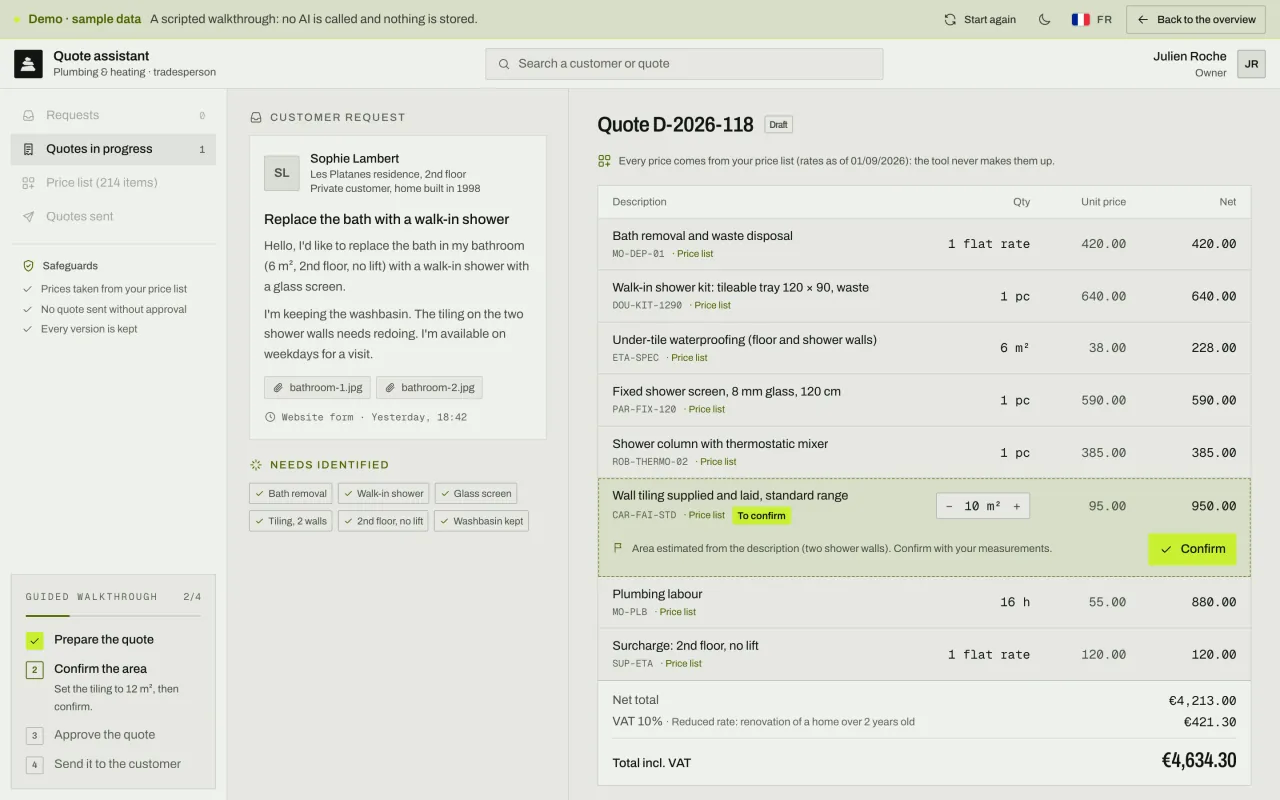
Task: Click the flag icon beside area estimate note
Action: [618, 548]
